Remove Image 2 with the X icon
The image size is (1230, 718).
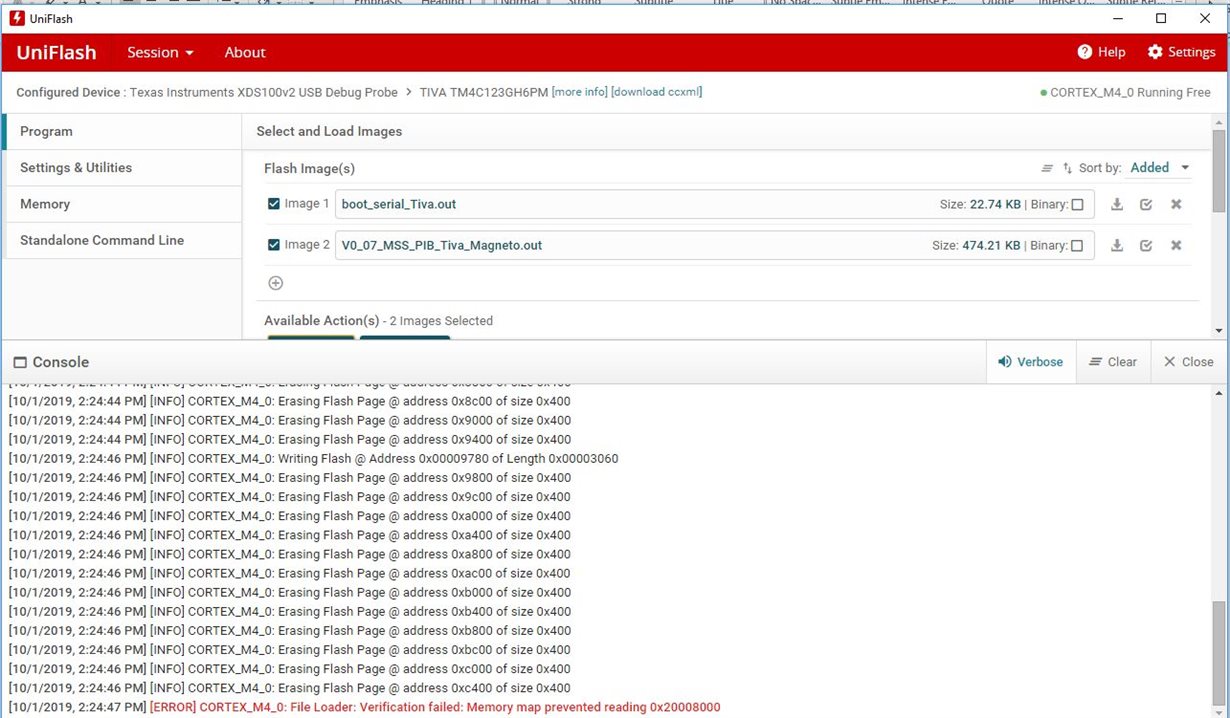click(x=1176, y=245)
